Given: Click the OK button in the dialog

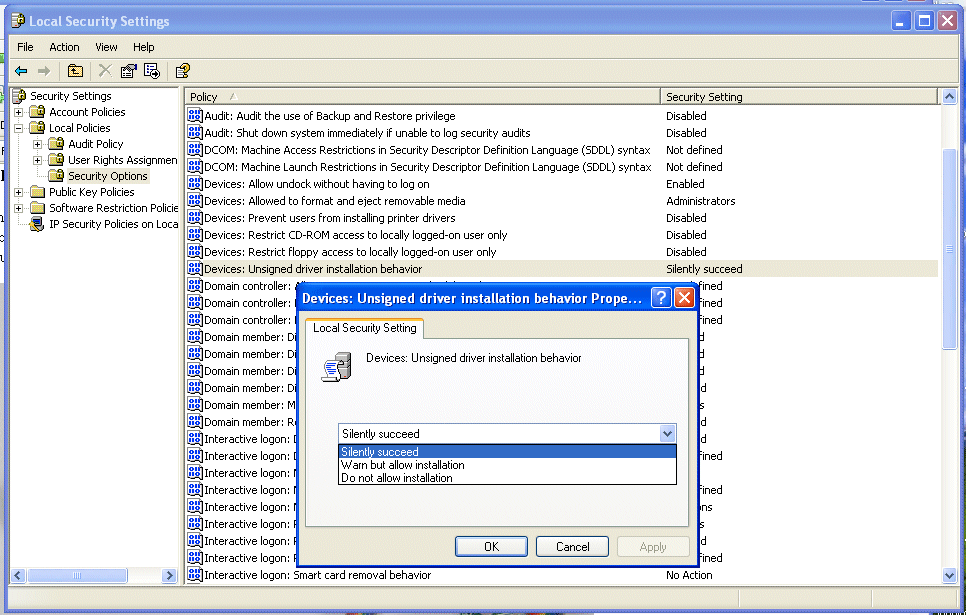Looking at the screenshot, I should [x=491, y=546].
